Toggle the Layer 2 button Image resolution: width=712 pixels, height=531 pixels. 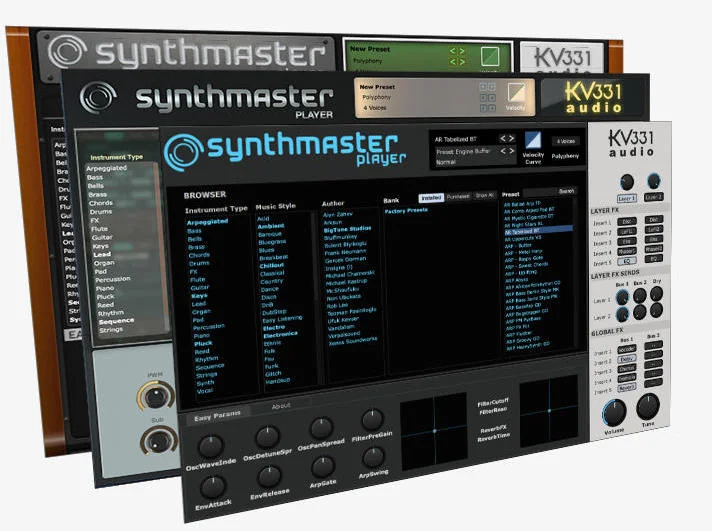pos(653,197)
